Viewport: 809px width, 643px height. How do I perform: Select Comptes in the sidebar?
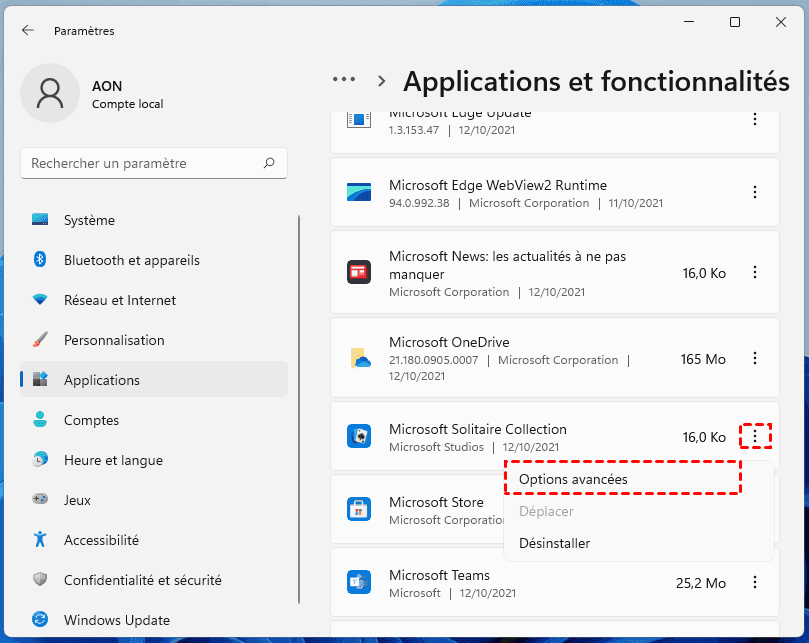pyautogui.click(x=91, y=420)
